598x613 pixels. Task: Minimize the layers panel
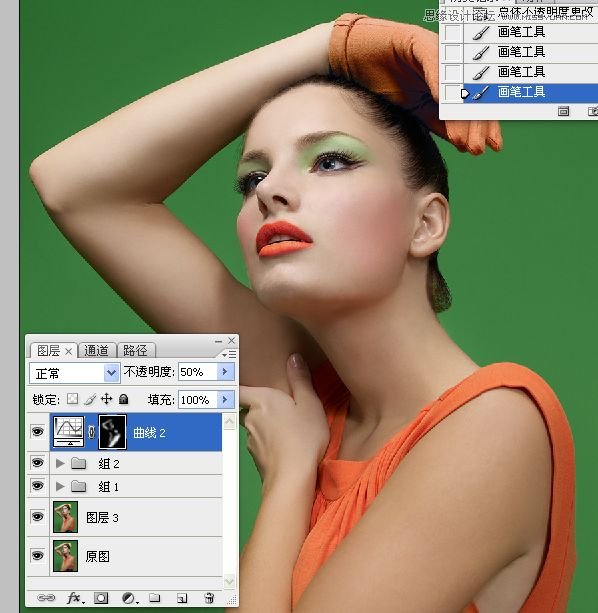pos(218,341)
